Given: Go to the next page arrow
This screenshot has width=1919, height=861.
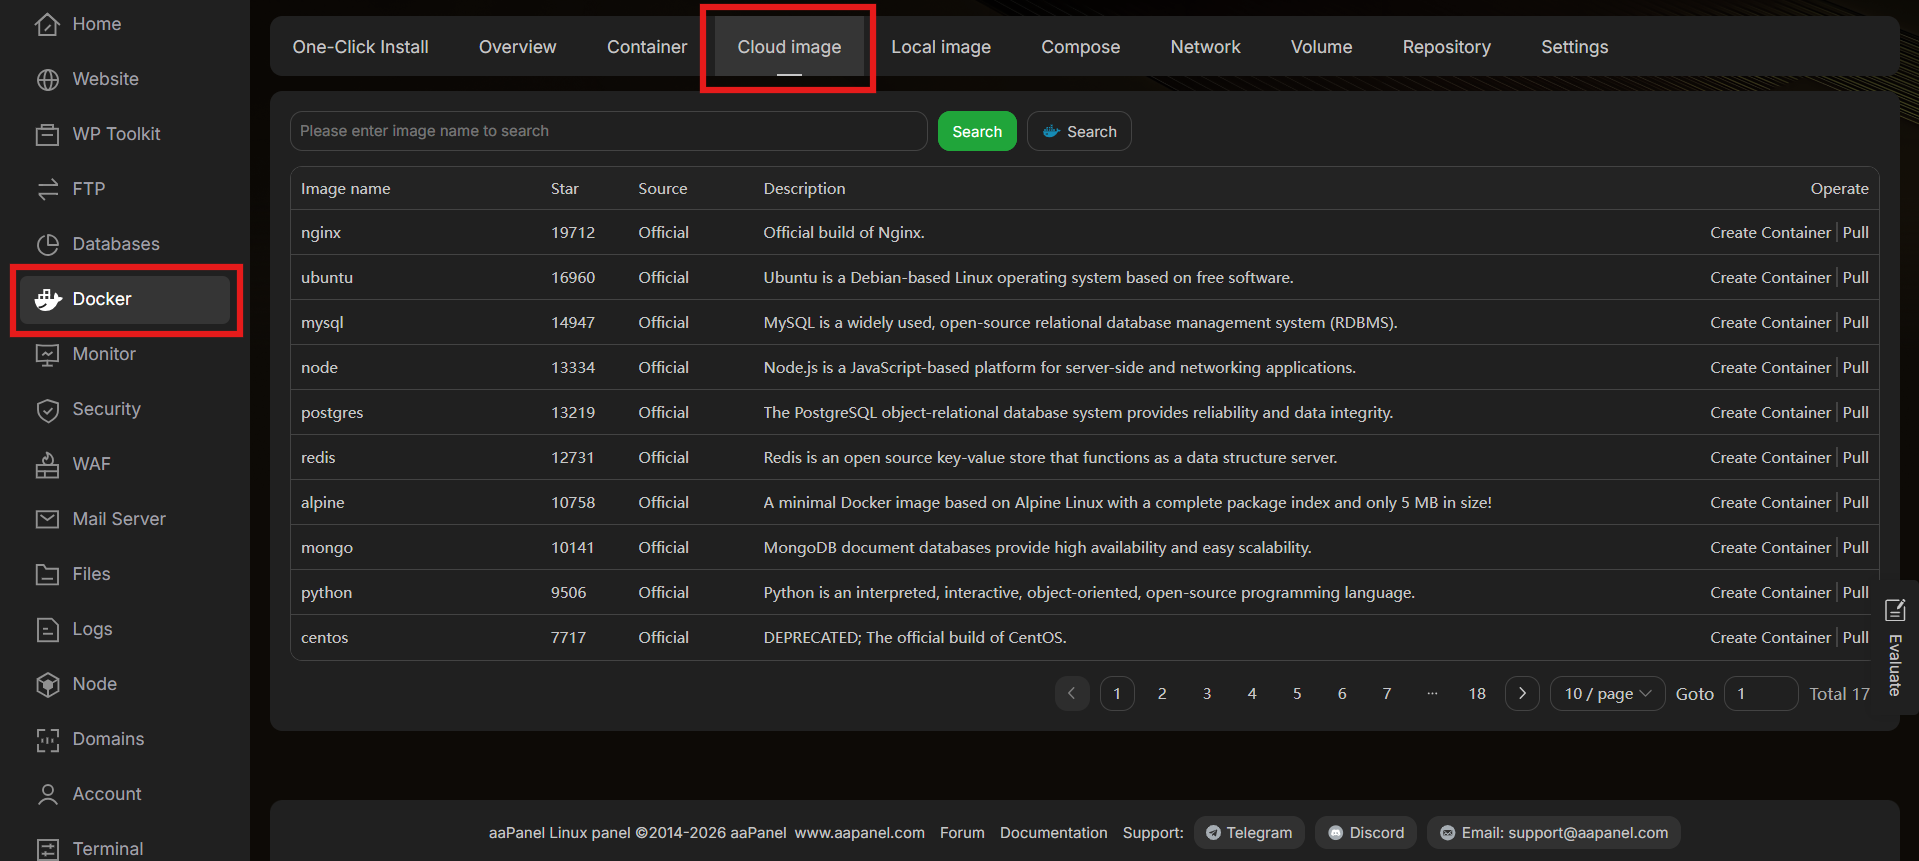Looking at the screenshot, I should (1522, 693).
